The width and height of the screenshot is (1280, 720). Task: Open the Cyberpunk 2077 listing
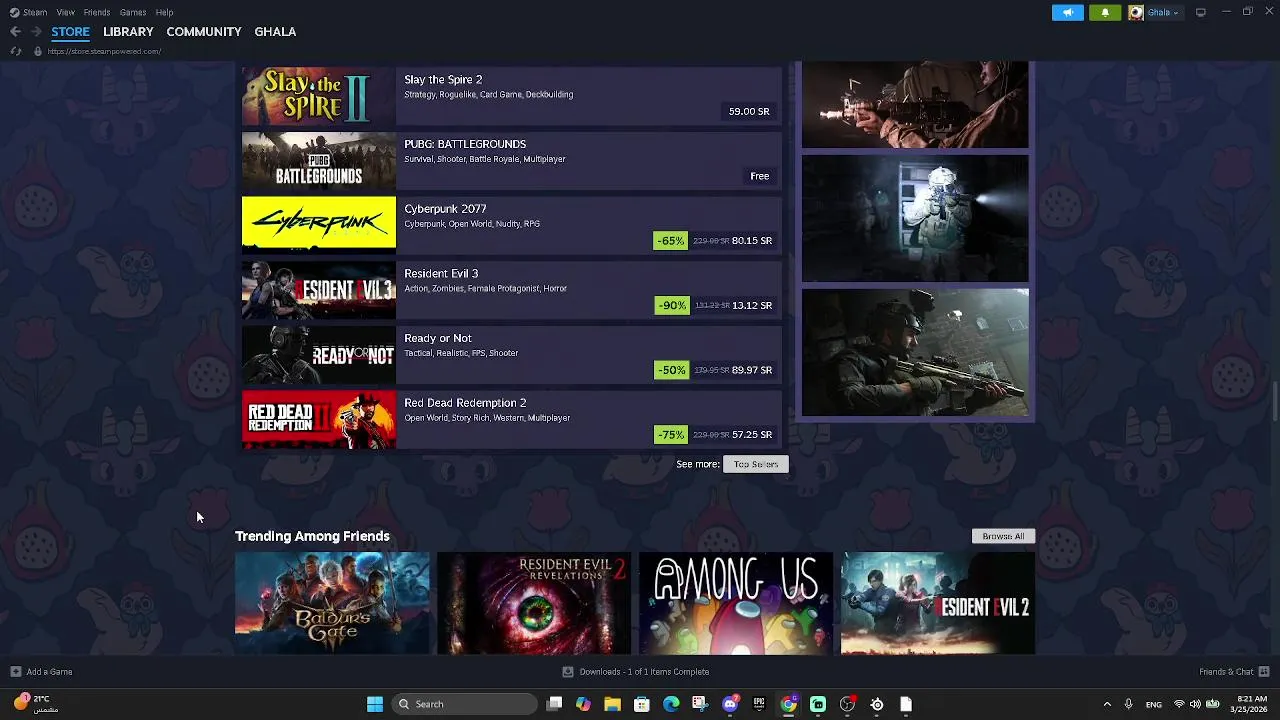tap(511, 226)
